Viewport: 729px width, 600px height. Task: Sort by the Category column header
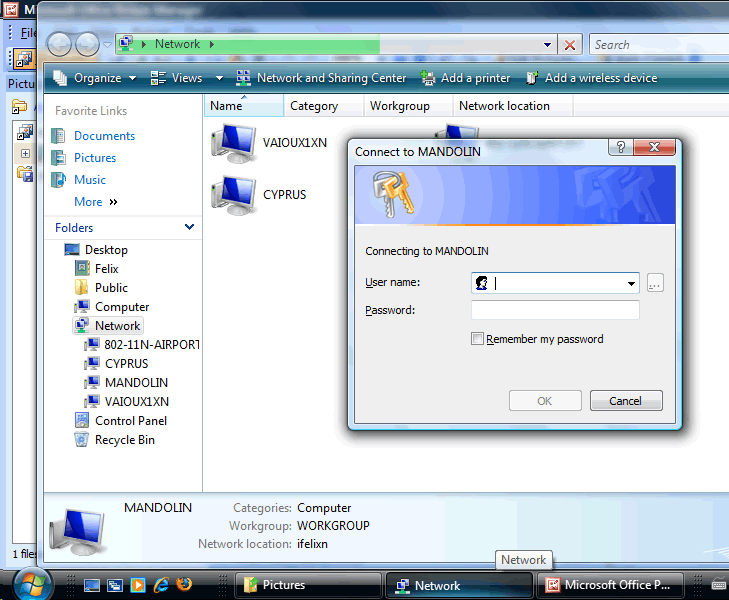tap(313, 106)
